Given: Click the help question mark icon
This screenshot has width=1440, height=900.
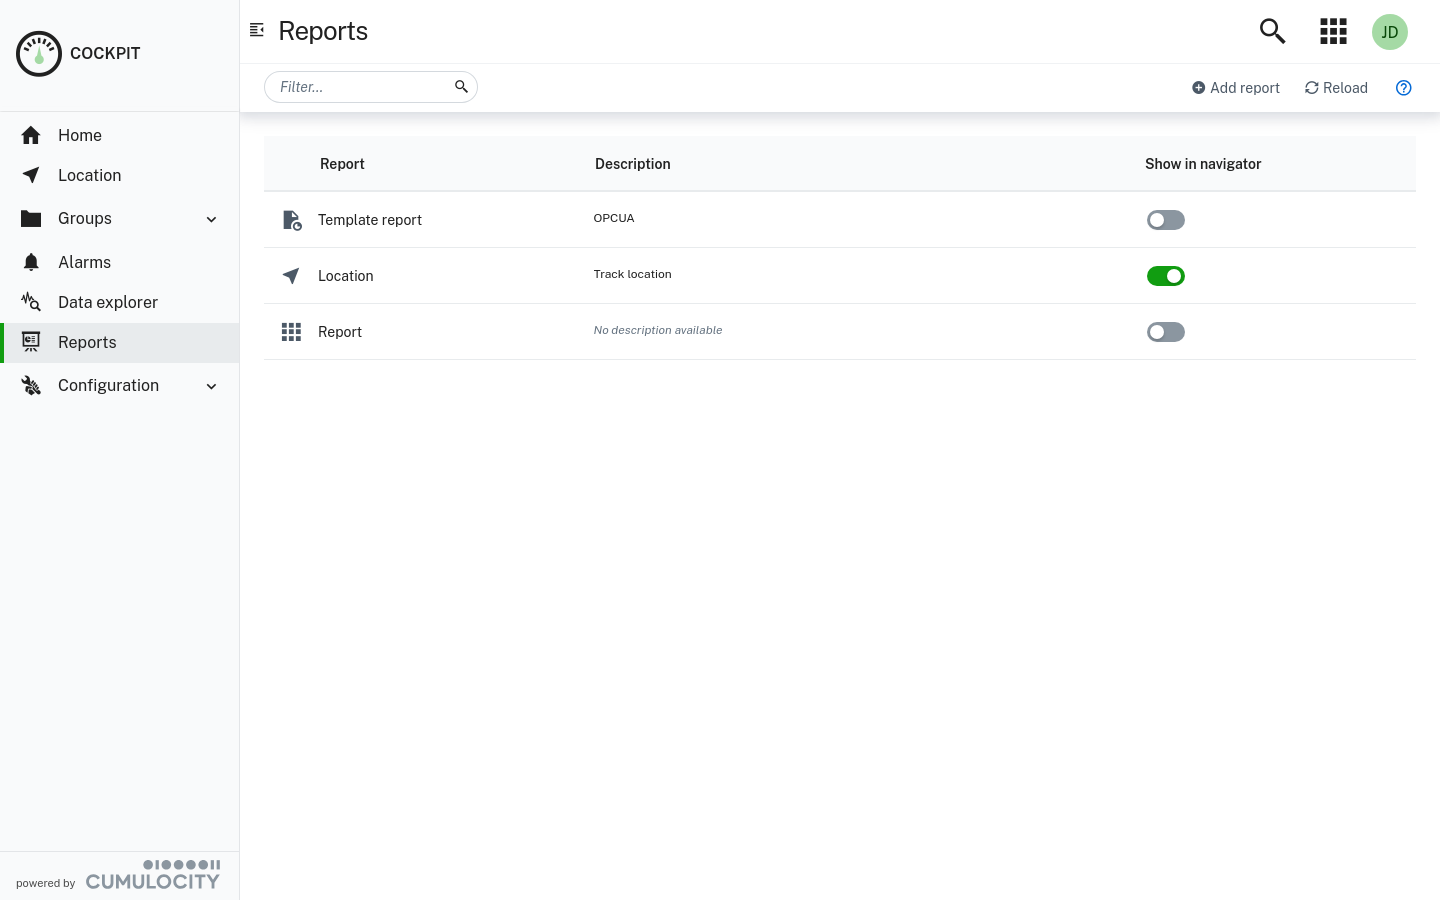Looking at the screenshot, I should point(1404,88).
